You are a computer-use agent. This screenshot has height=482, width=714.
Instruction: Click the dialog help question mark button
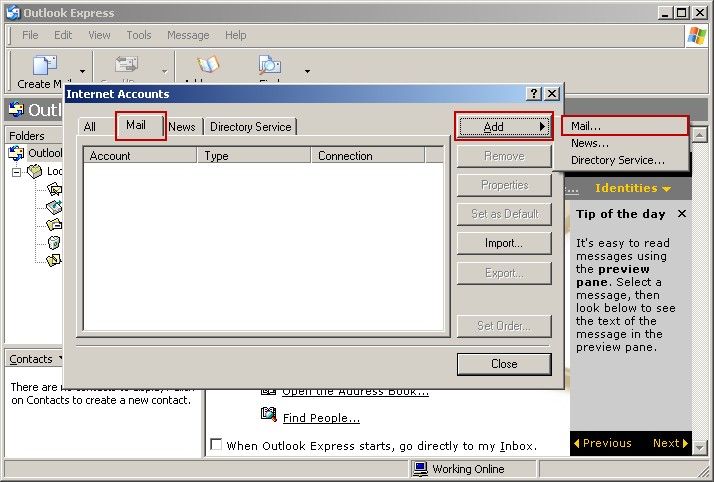[x=534, y=94]
